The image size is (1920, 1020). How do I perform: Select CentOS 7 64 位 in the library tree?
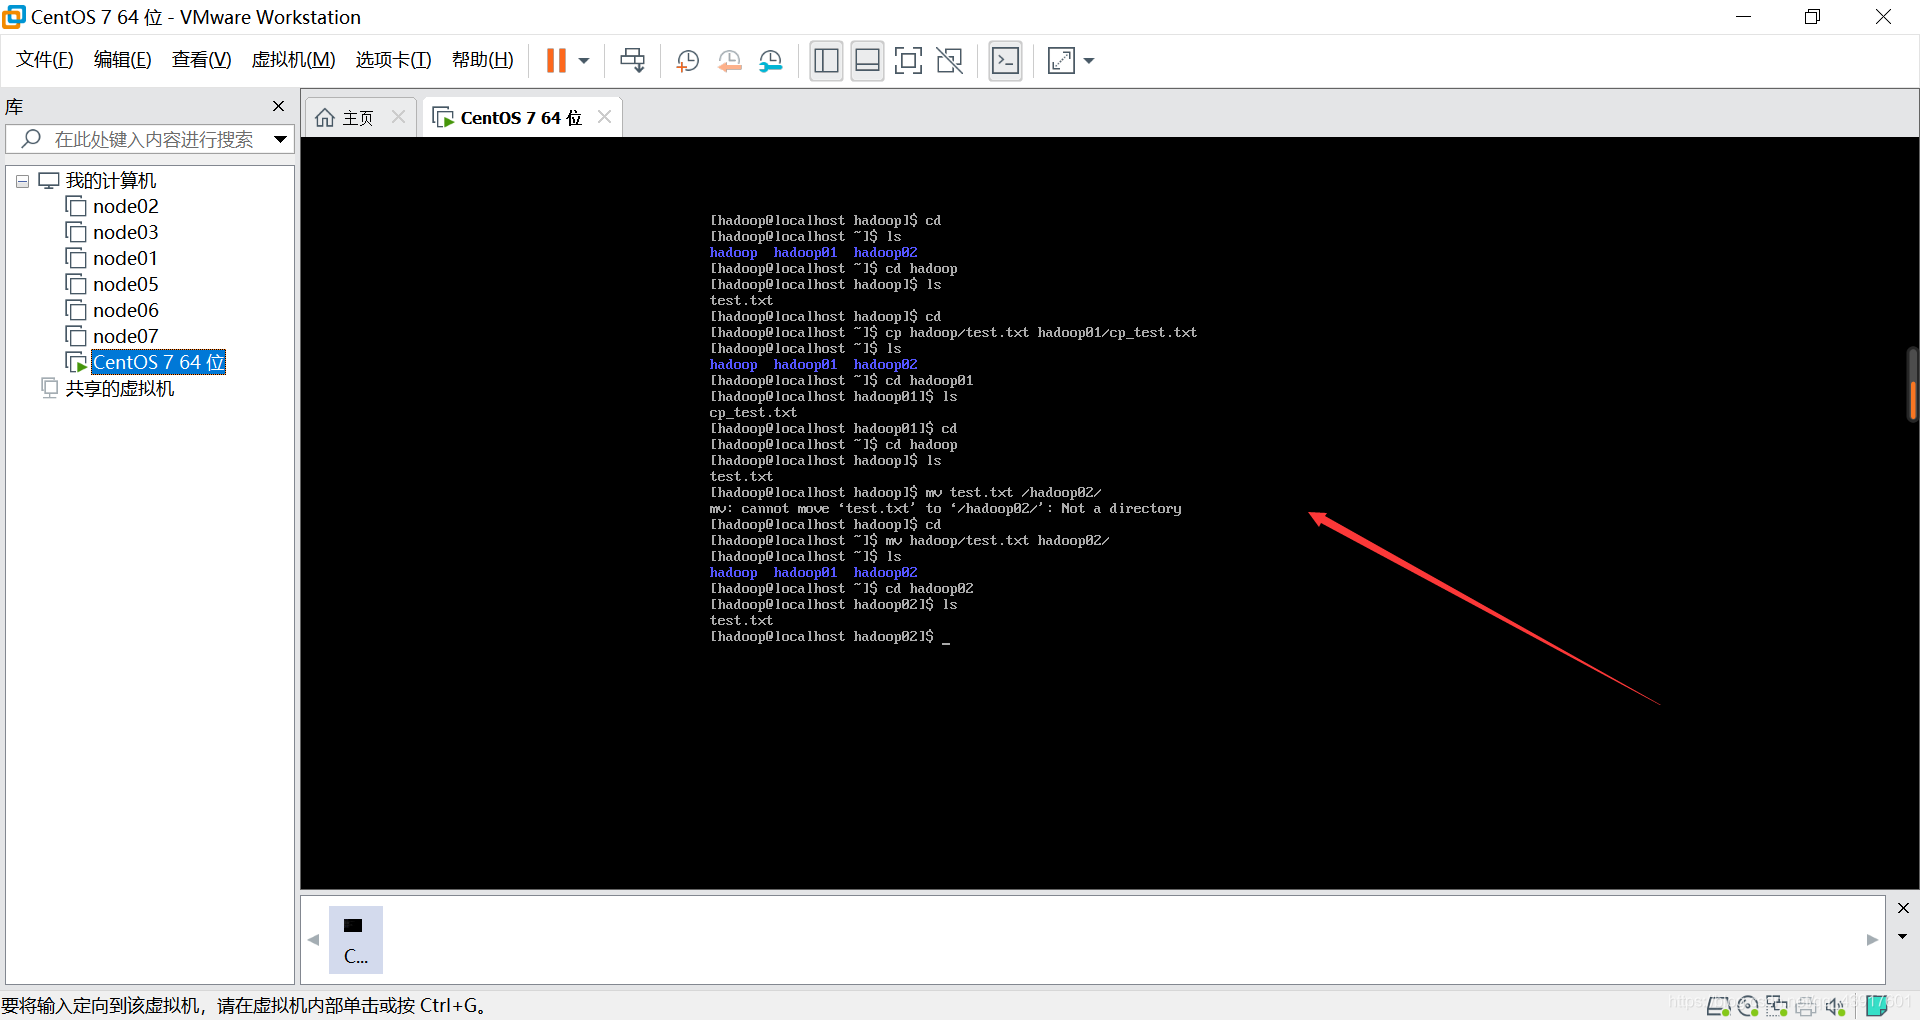pyautogui.click(x=158, y=362)
